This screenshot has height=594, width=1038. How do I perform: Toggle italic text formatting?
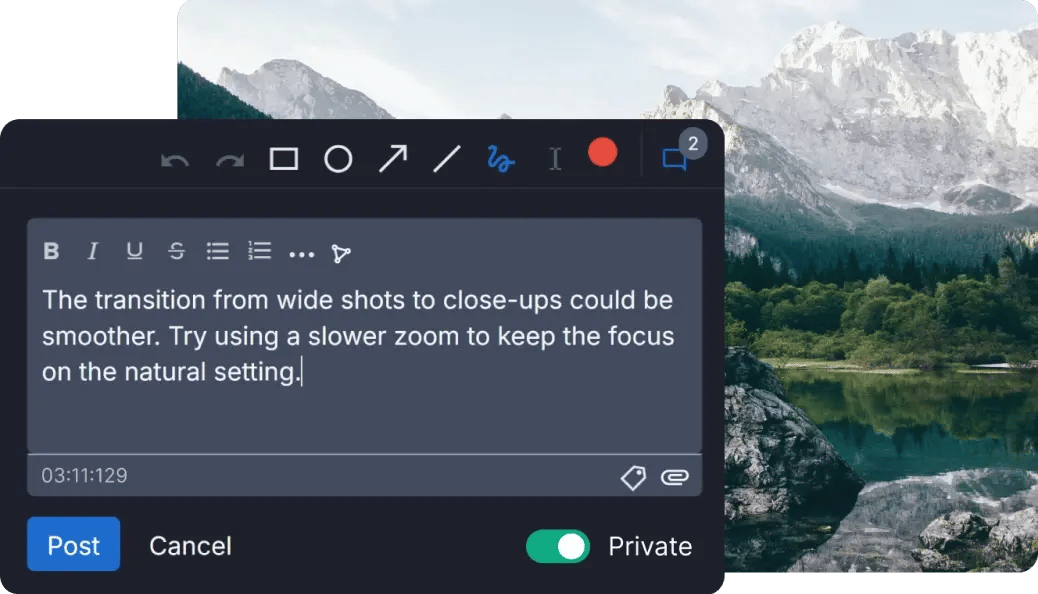93,252
